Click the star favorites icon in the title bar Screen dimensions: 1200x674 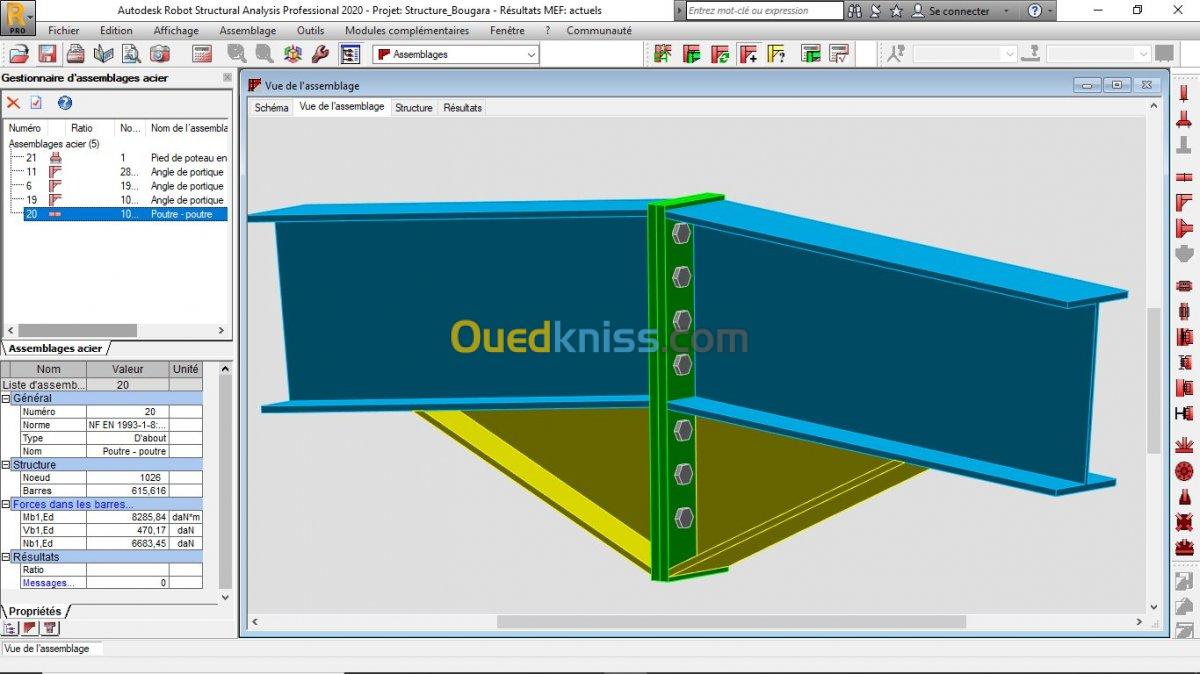click(x=896, y=11)
